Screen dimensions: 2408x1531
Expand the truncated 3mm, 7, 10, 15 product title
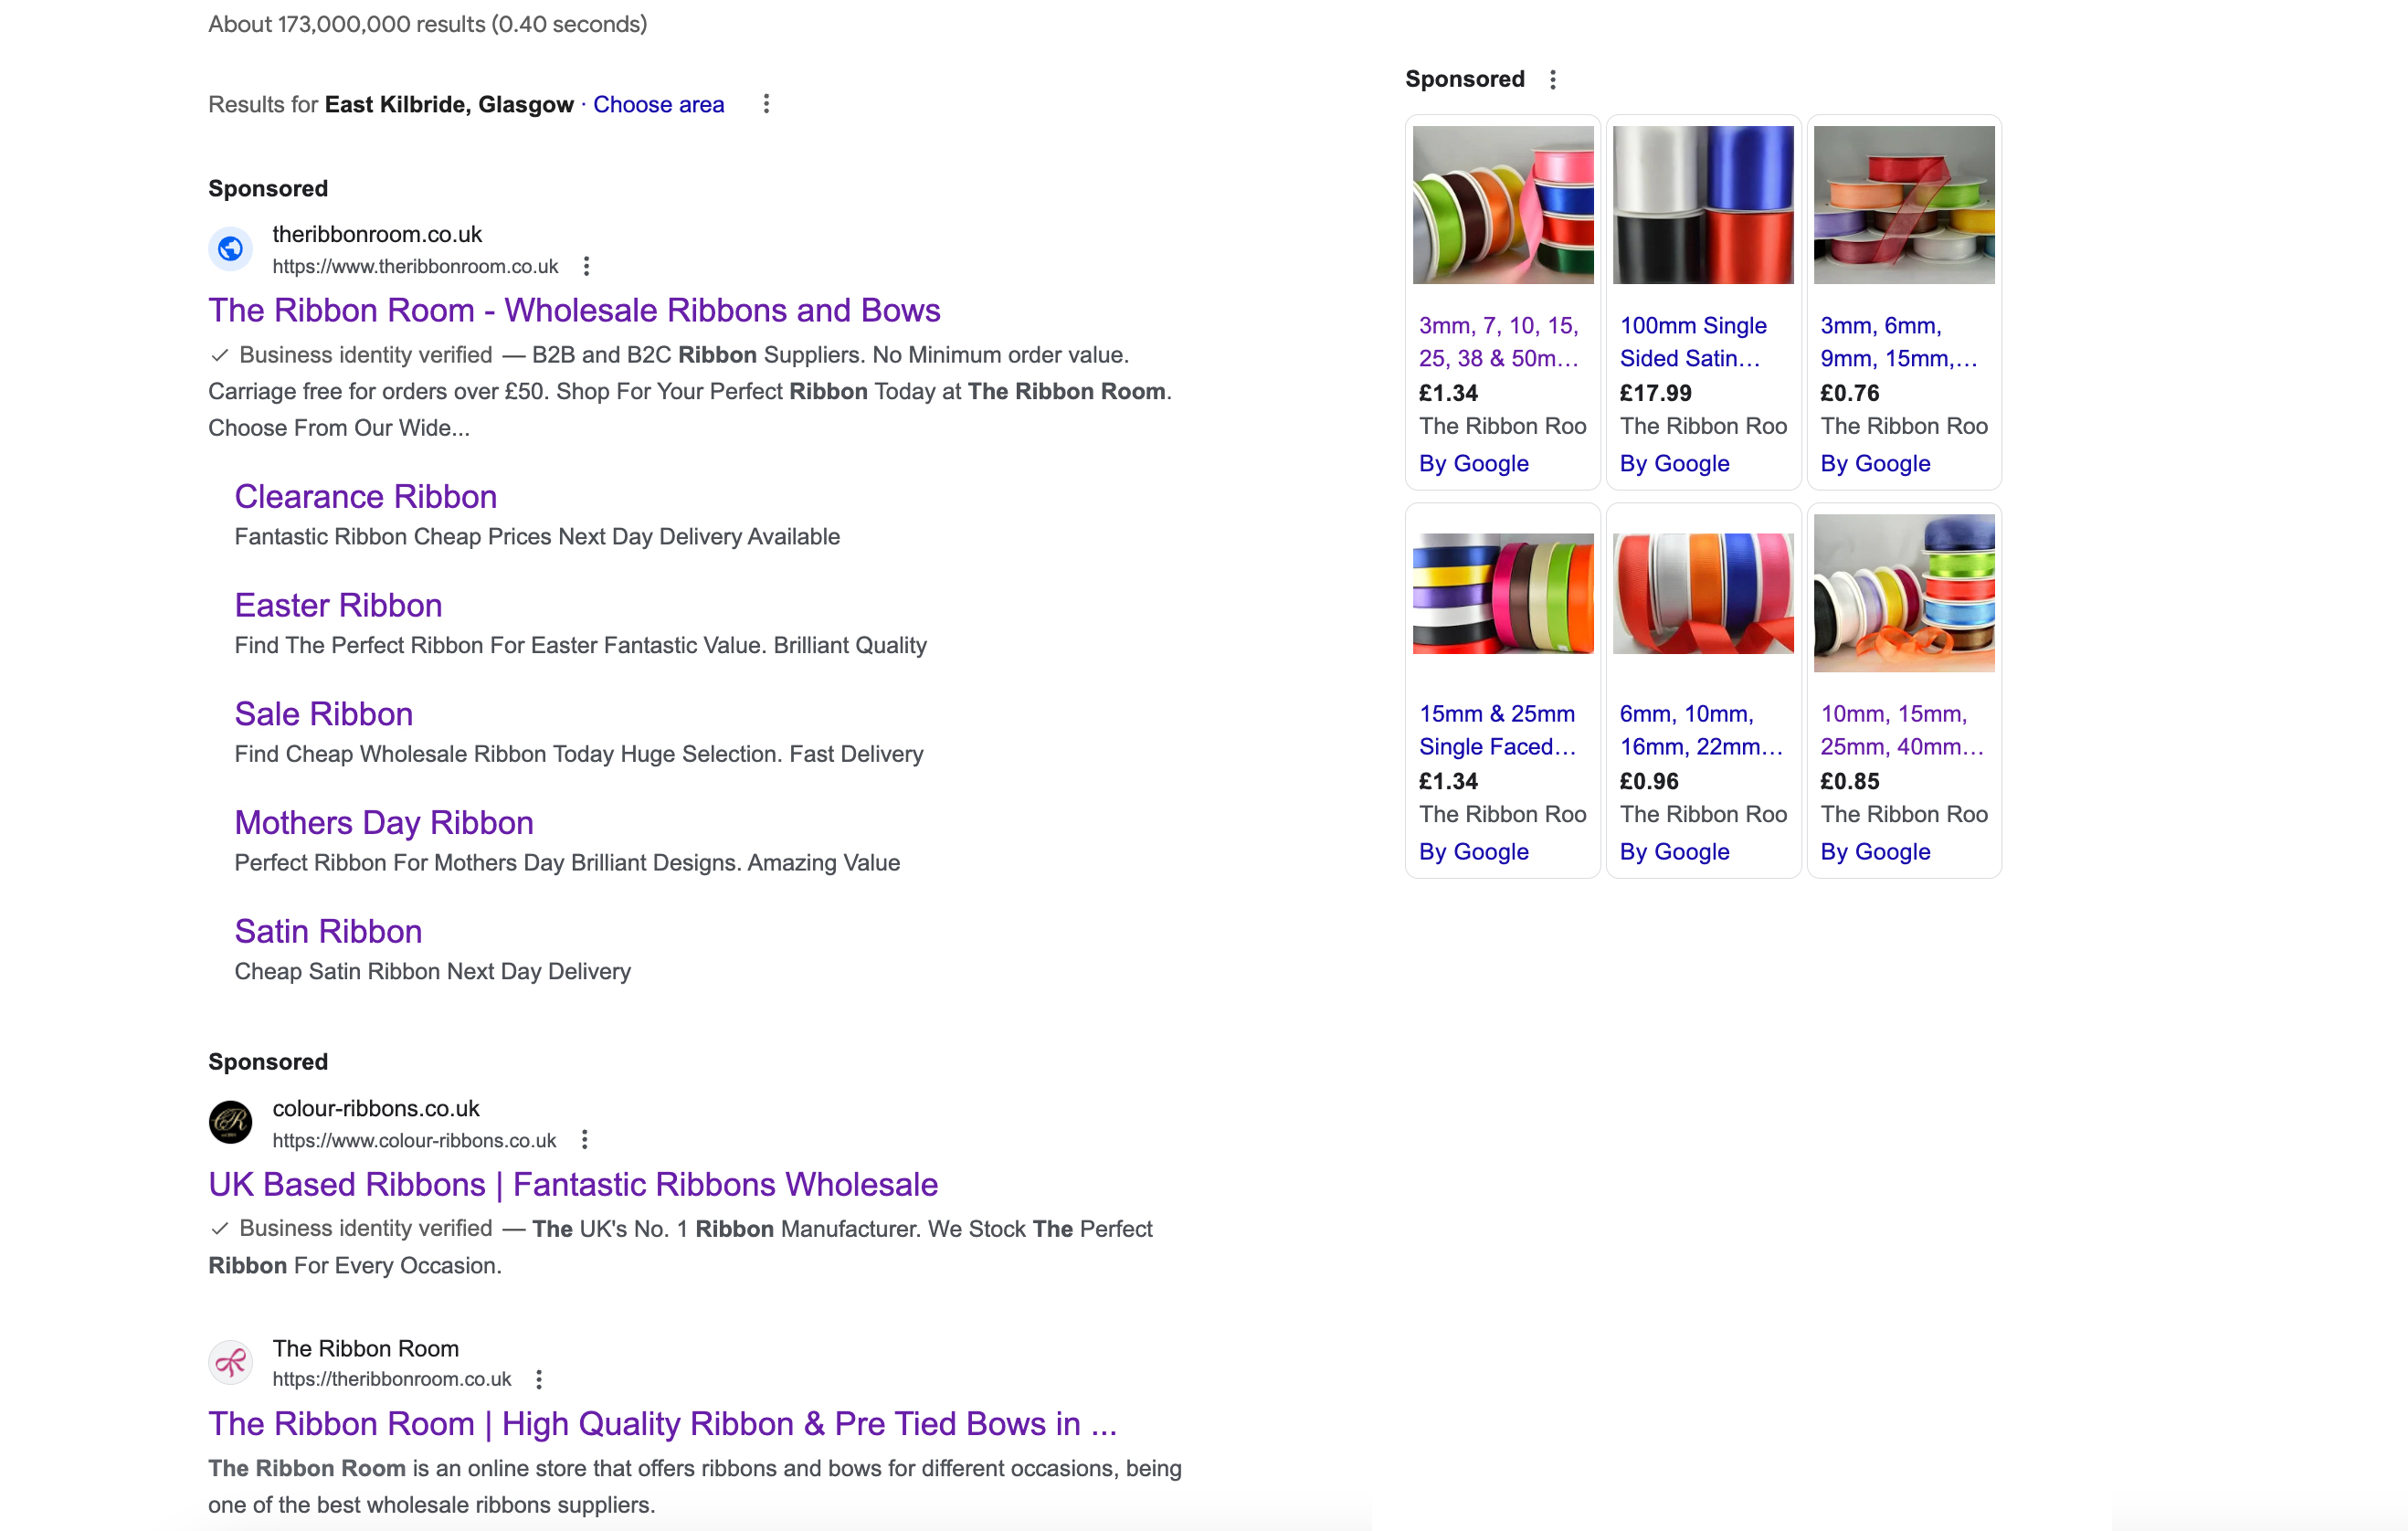1499,341
